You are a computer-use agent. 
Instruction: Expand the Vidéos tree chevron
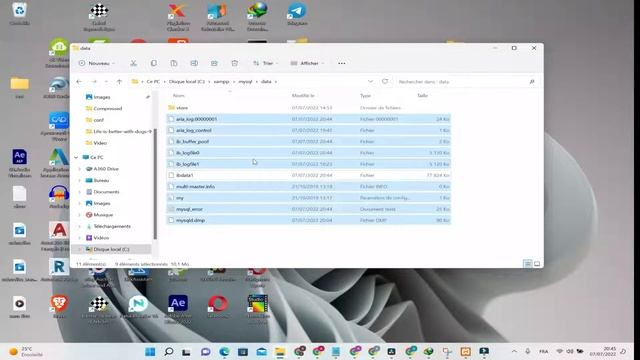pyautogui.click(x=80, y=238)
